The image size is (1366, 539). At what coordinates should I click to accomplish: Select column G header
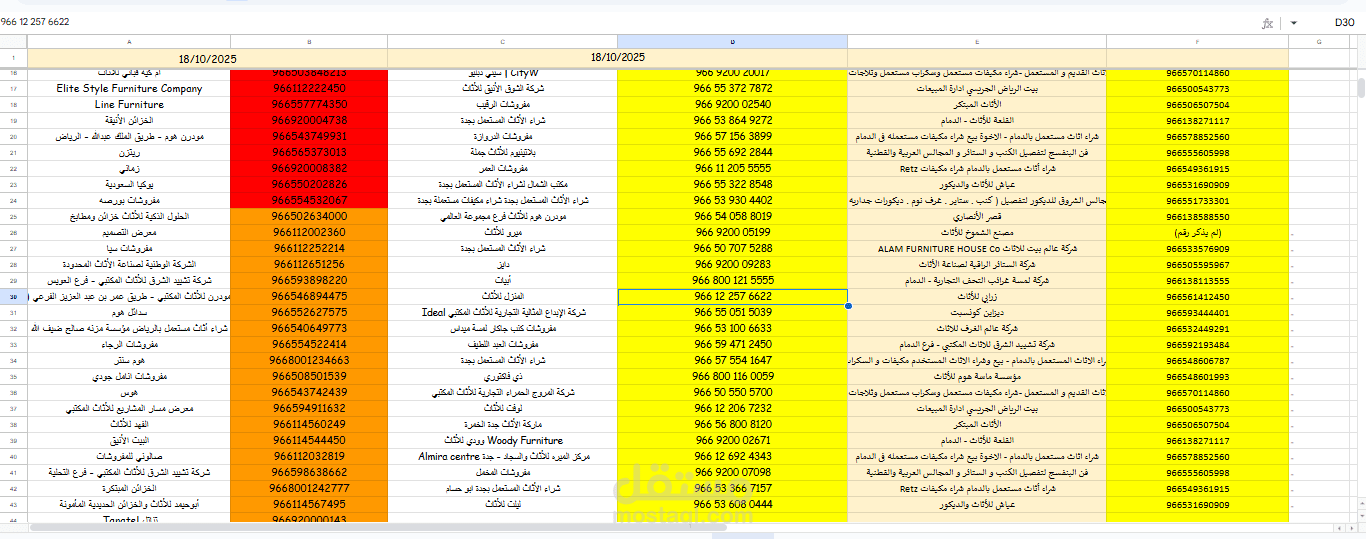(x=1319, y=41)
